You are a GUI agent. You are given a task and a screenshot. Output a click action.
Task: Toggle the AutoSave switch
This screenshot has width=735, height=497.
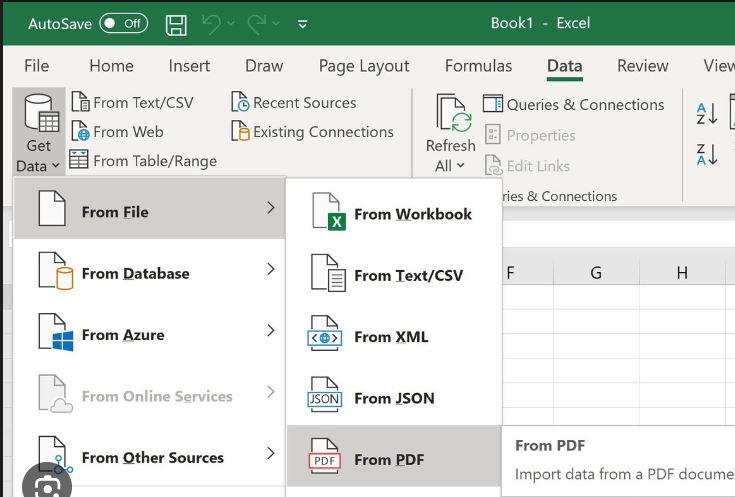point(123,23)
